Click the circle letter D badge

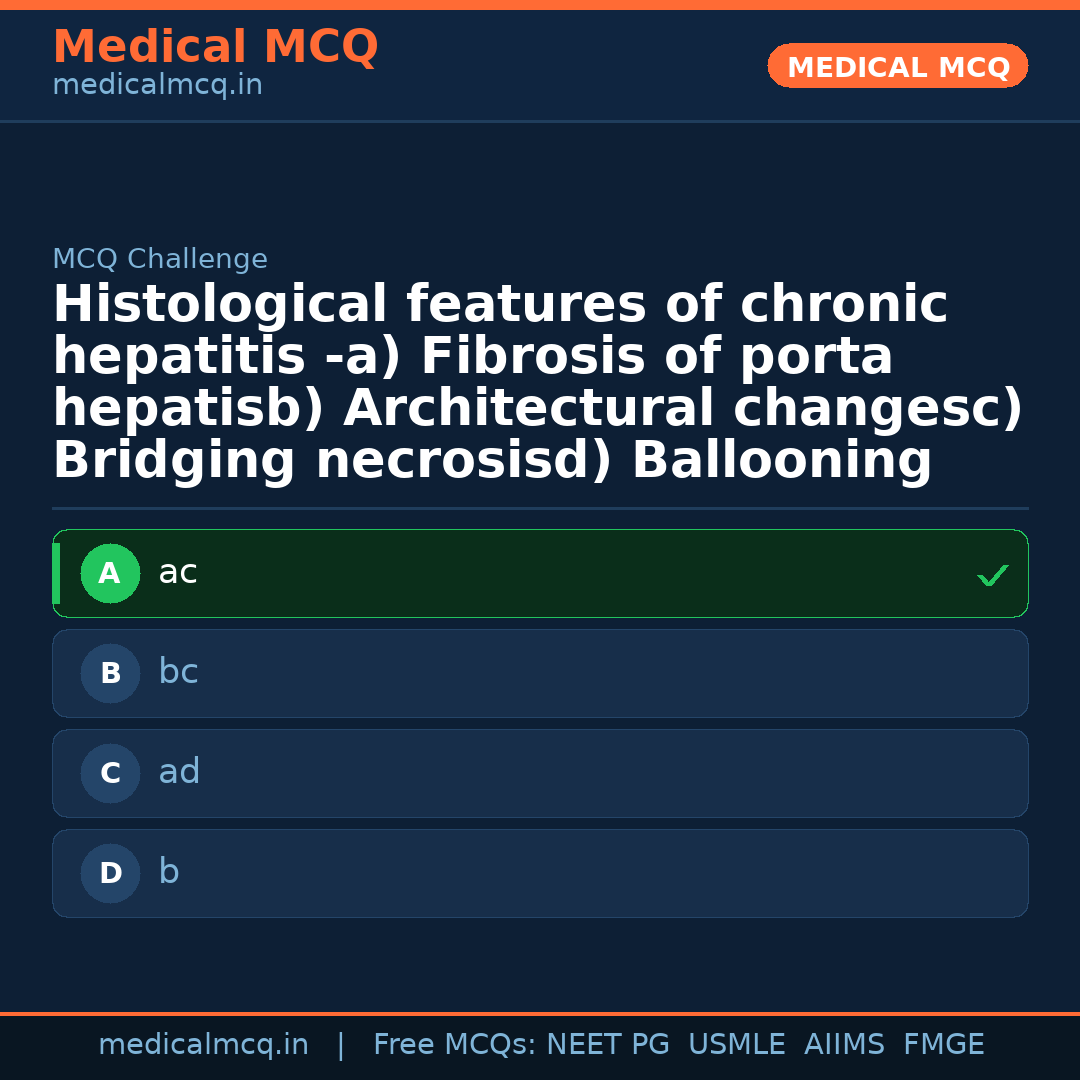pos(110,874)
